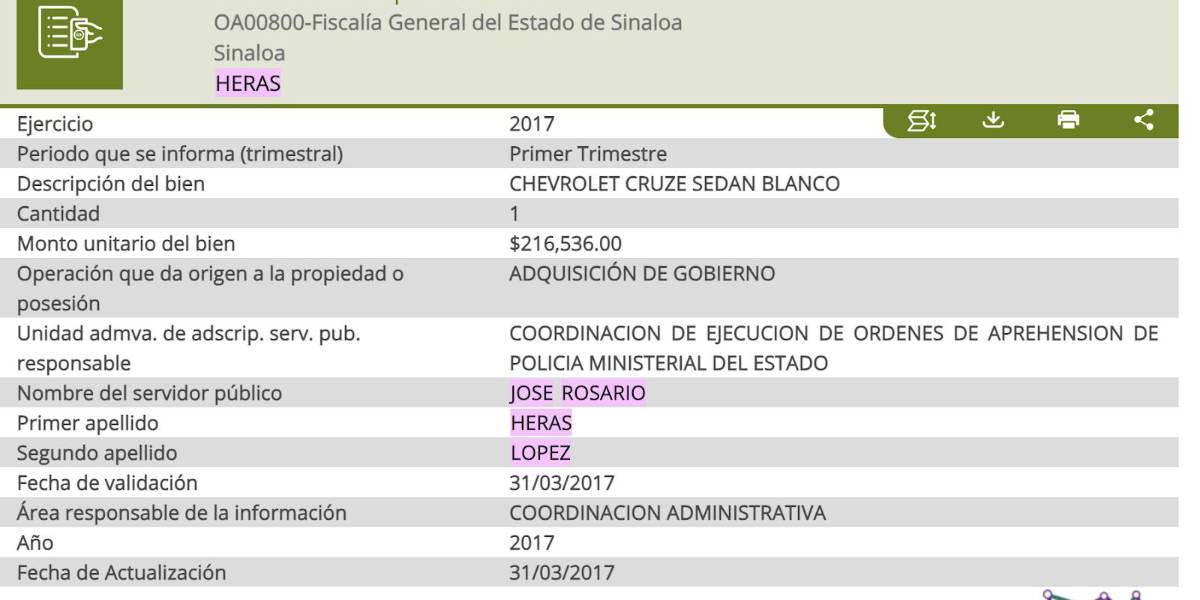Click the highlighted name JOSE ROSARIO
The height and width of the screenshot is (600, 1200).
tap(577, 393)
